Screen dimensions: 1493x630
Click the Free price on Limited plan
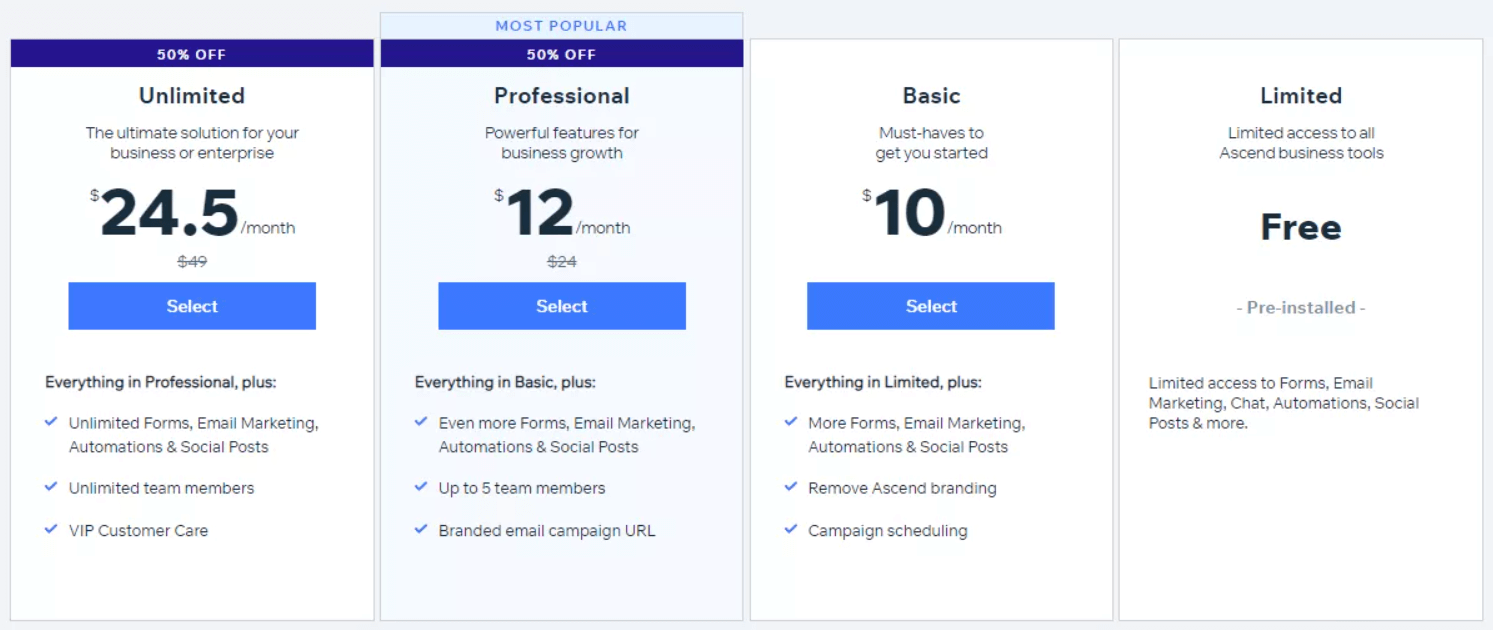point(1300,227)
